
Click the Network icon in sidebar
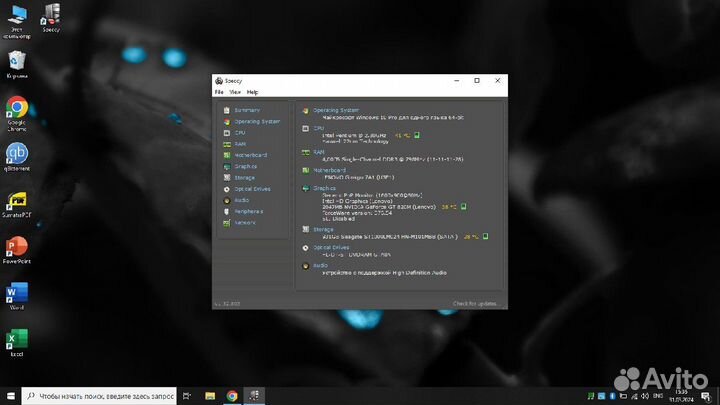click(226, 223)
